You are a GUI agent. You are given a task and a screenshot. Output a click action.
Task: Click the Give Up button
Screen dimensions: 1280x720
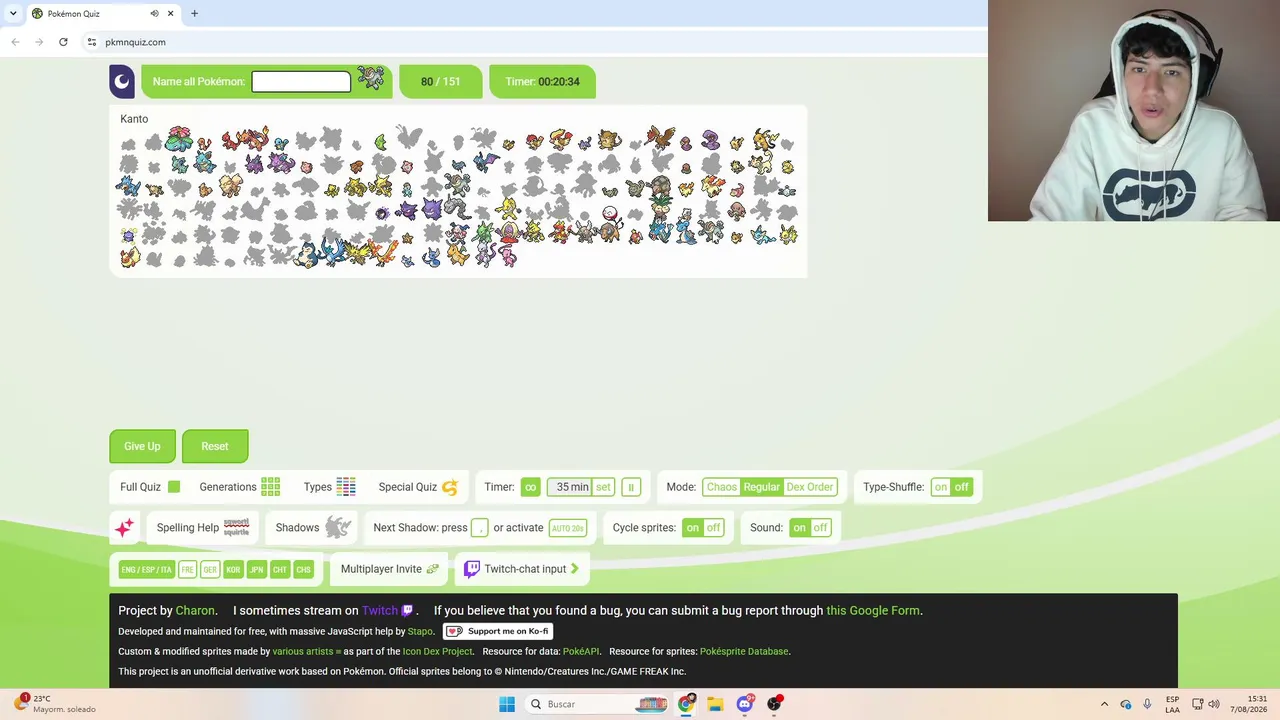coord(142,446)
